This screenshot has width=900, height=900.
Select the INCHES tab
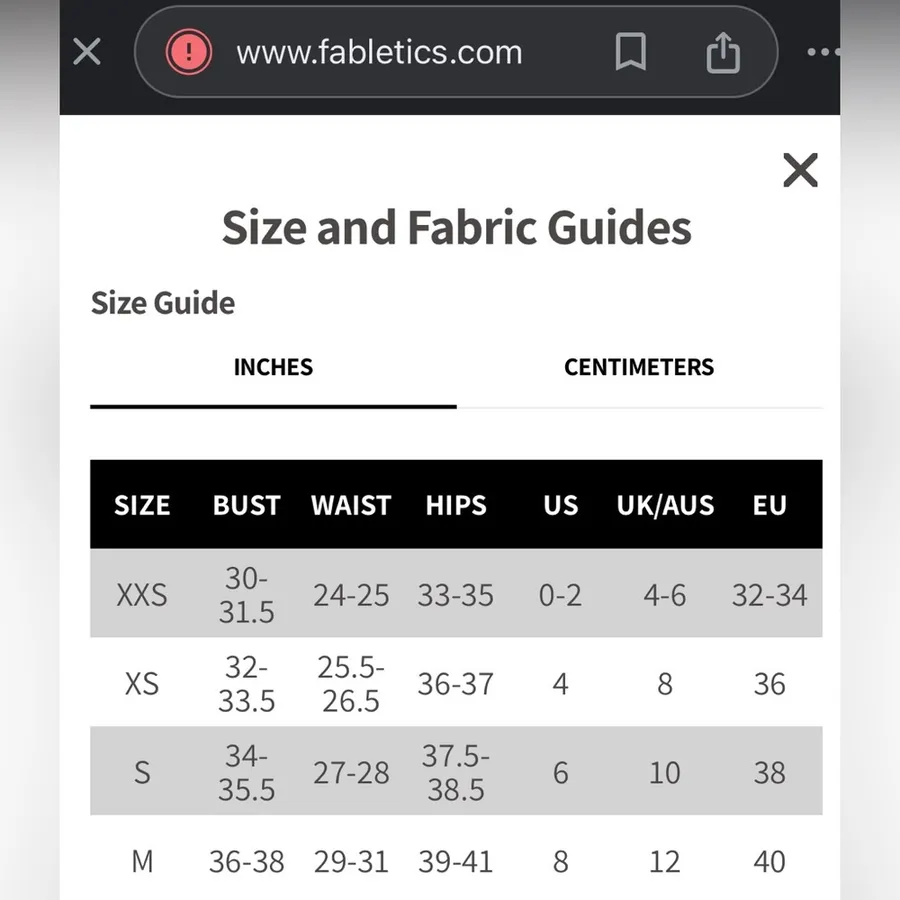pos(273,367)
